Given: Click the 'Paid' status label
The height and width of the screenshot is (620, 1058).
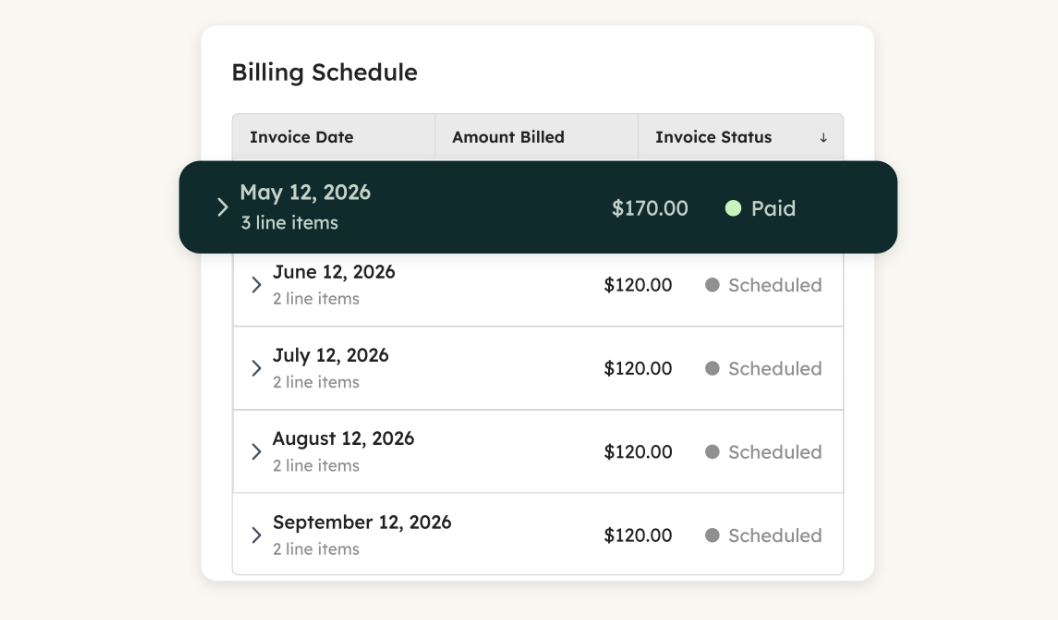Looking at the screenshot, I should pos(773,208).
